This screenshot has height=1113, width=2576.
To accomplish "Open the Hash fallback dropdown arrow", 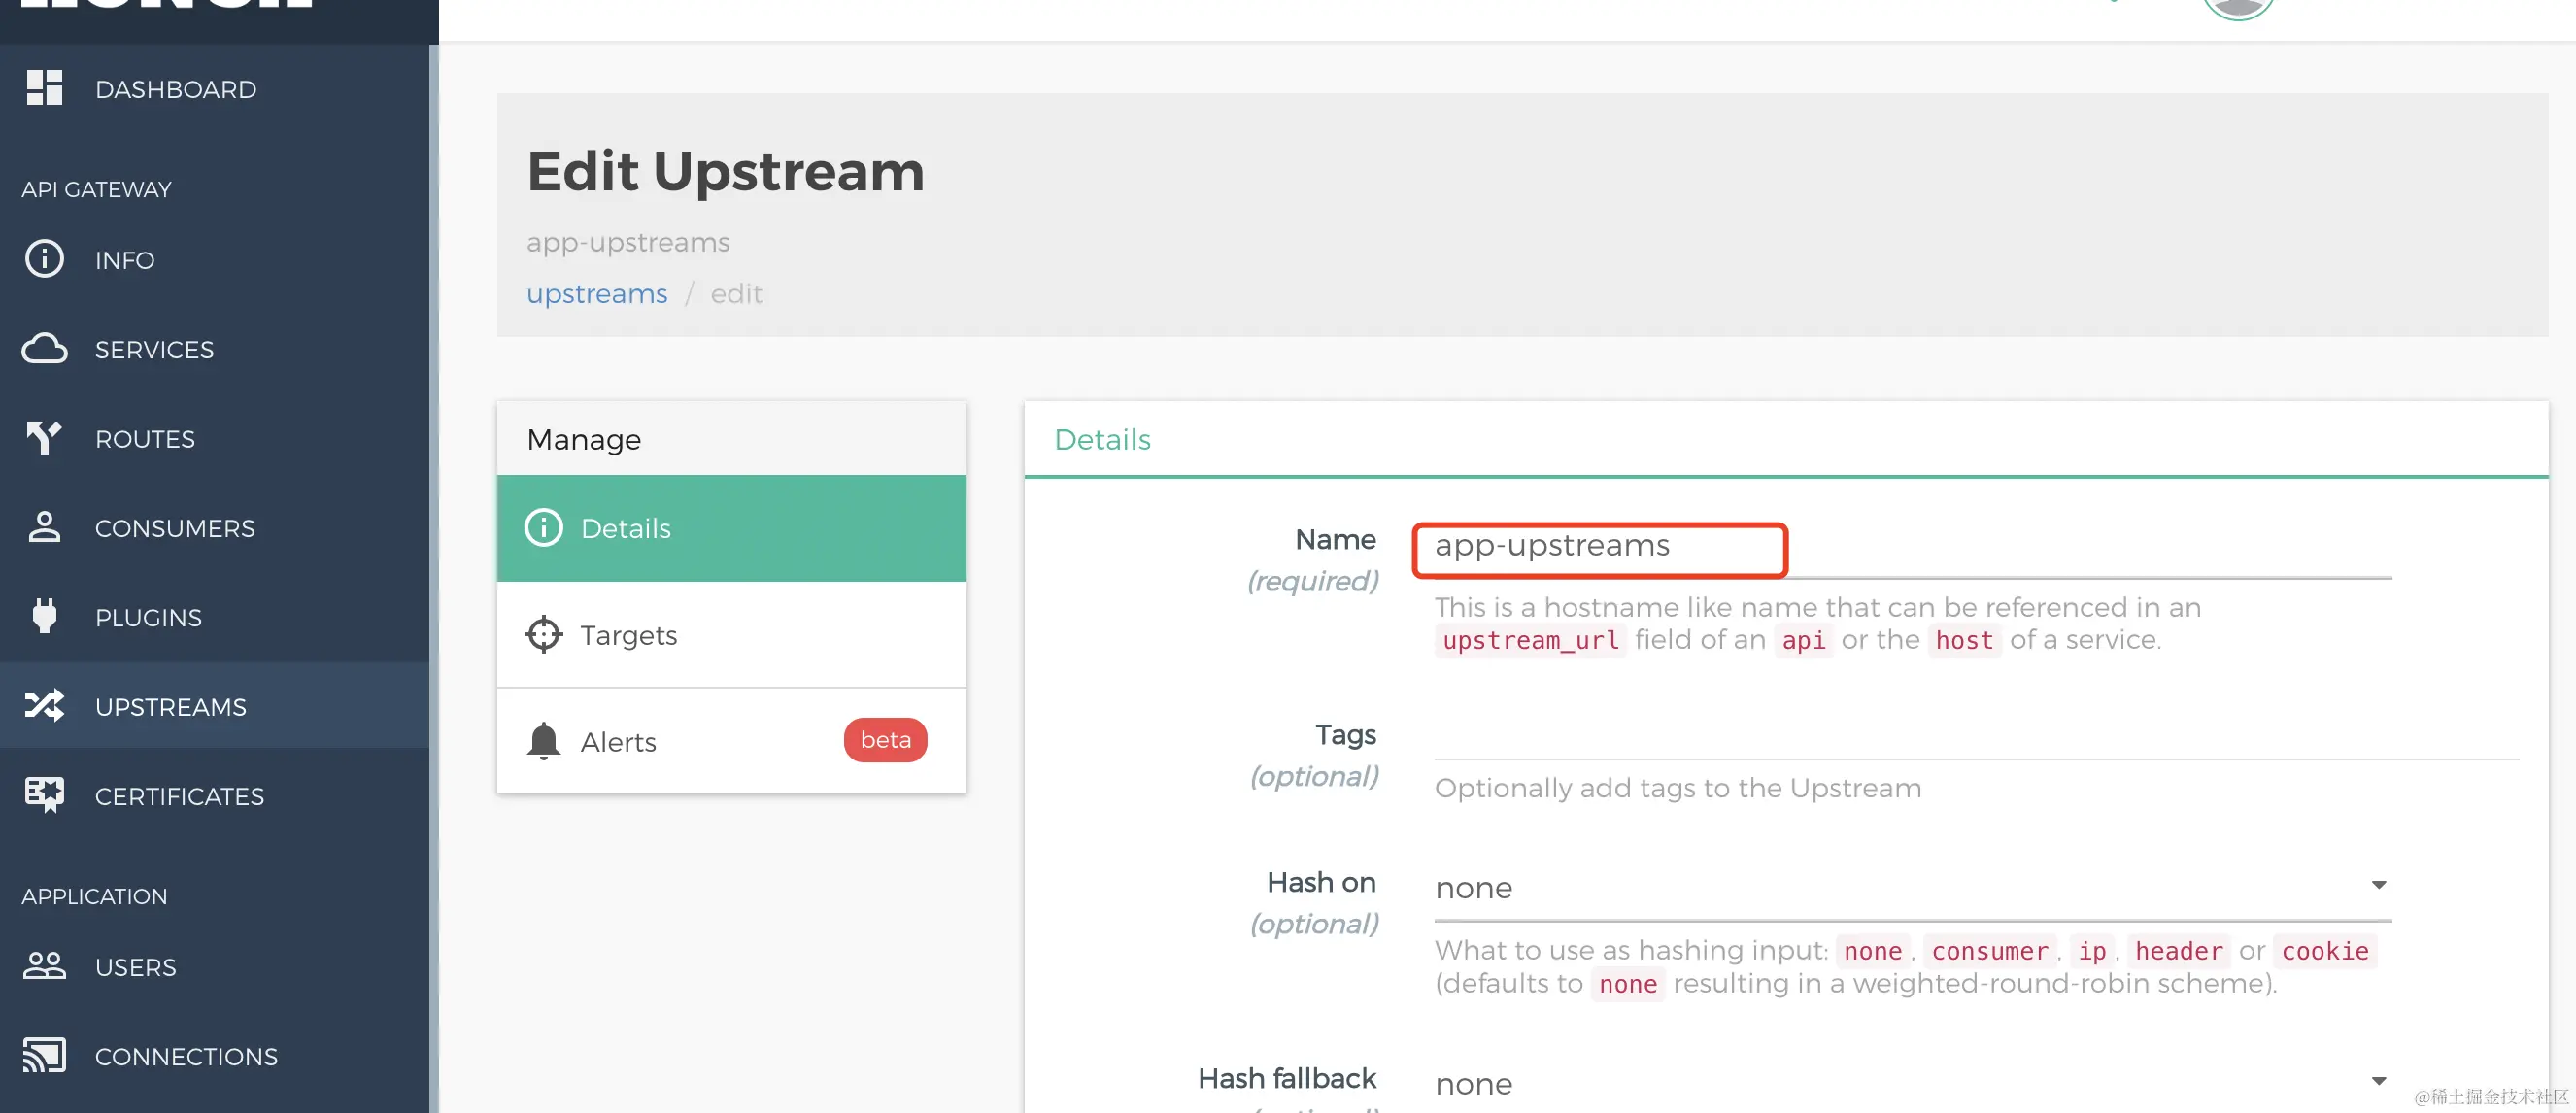I will 2378,1081.
